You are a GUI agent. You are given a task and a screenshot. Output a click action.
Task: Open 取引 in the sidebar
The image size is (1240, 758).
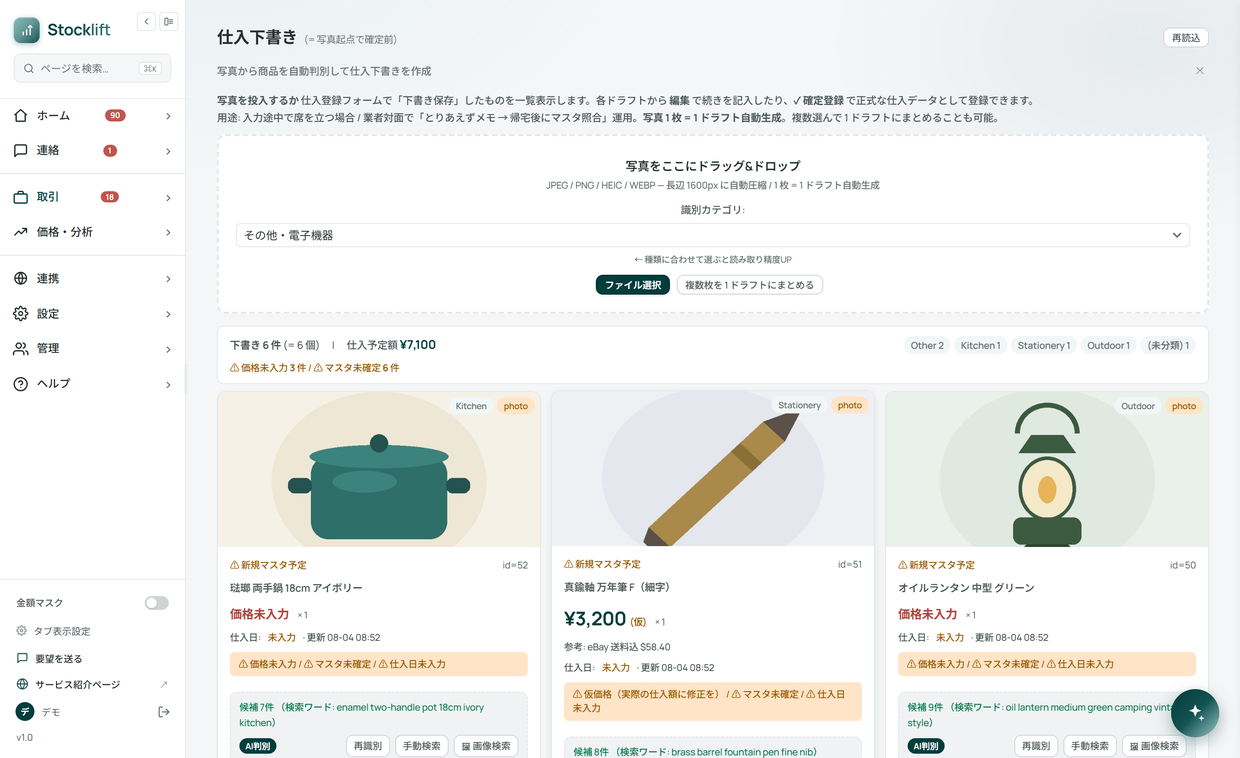click(x=92, y=197)
